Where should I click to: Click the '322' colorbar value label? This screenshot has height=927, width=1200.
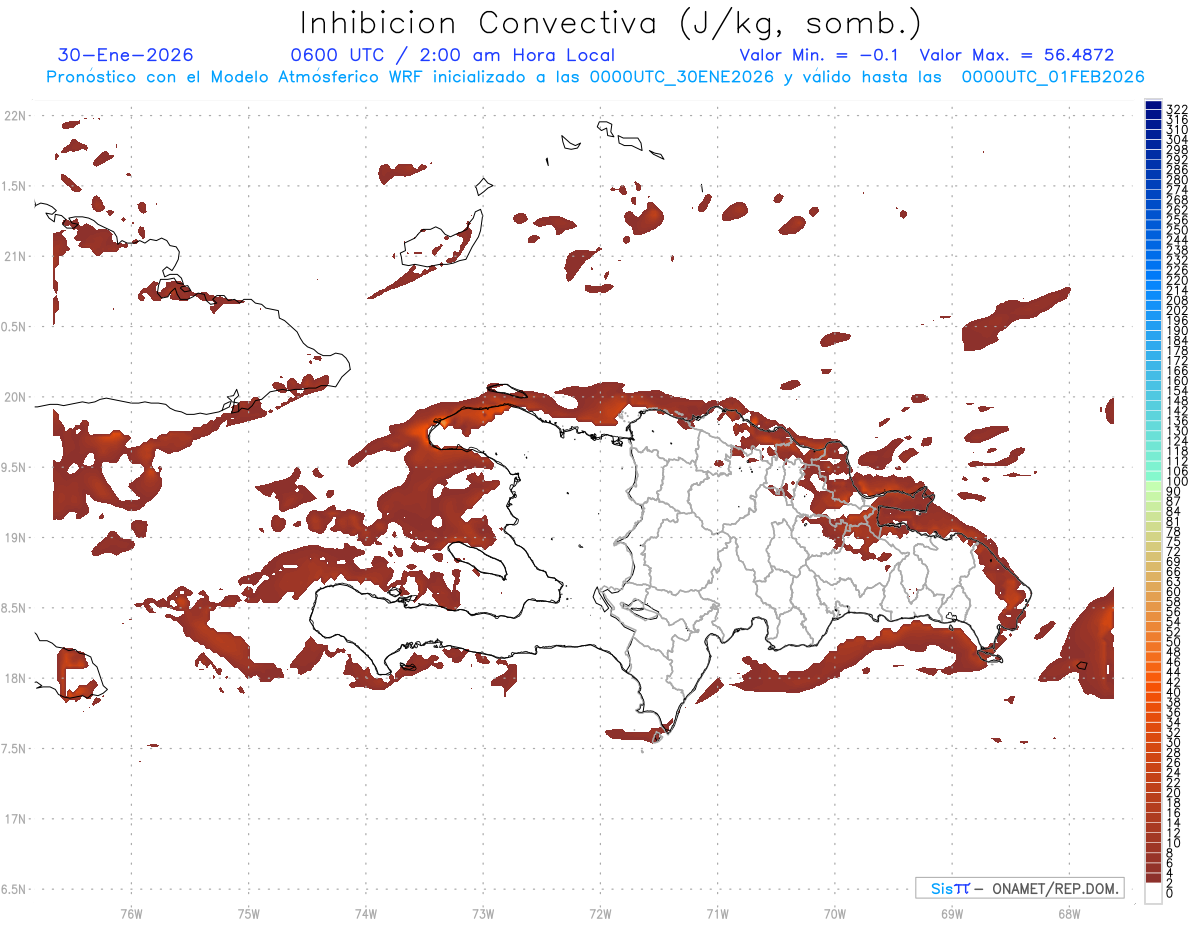(x=1176, y=109)
